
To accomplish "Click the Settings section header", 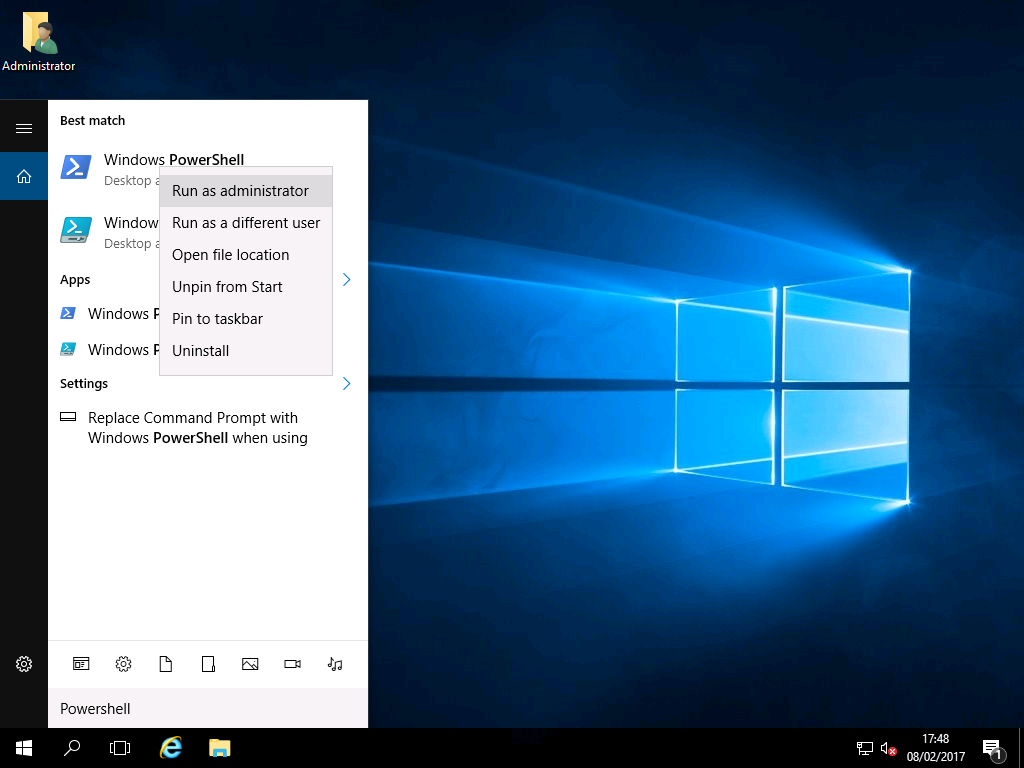I will [x=84, y=383].
